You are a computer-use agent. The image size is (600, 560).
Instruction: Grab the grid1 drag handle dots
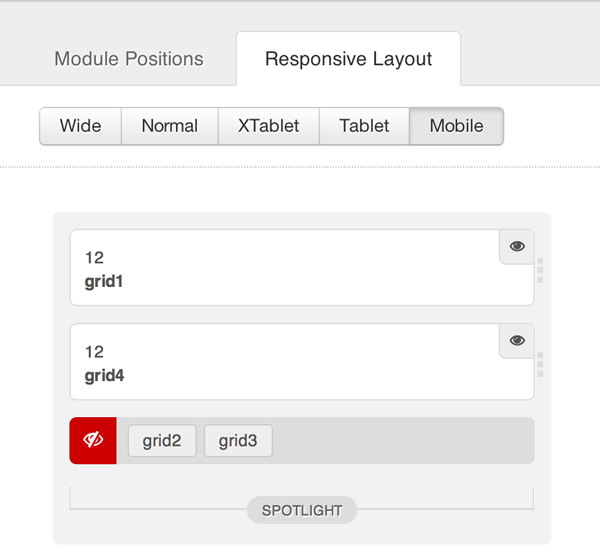click(x=540, y=270)
